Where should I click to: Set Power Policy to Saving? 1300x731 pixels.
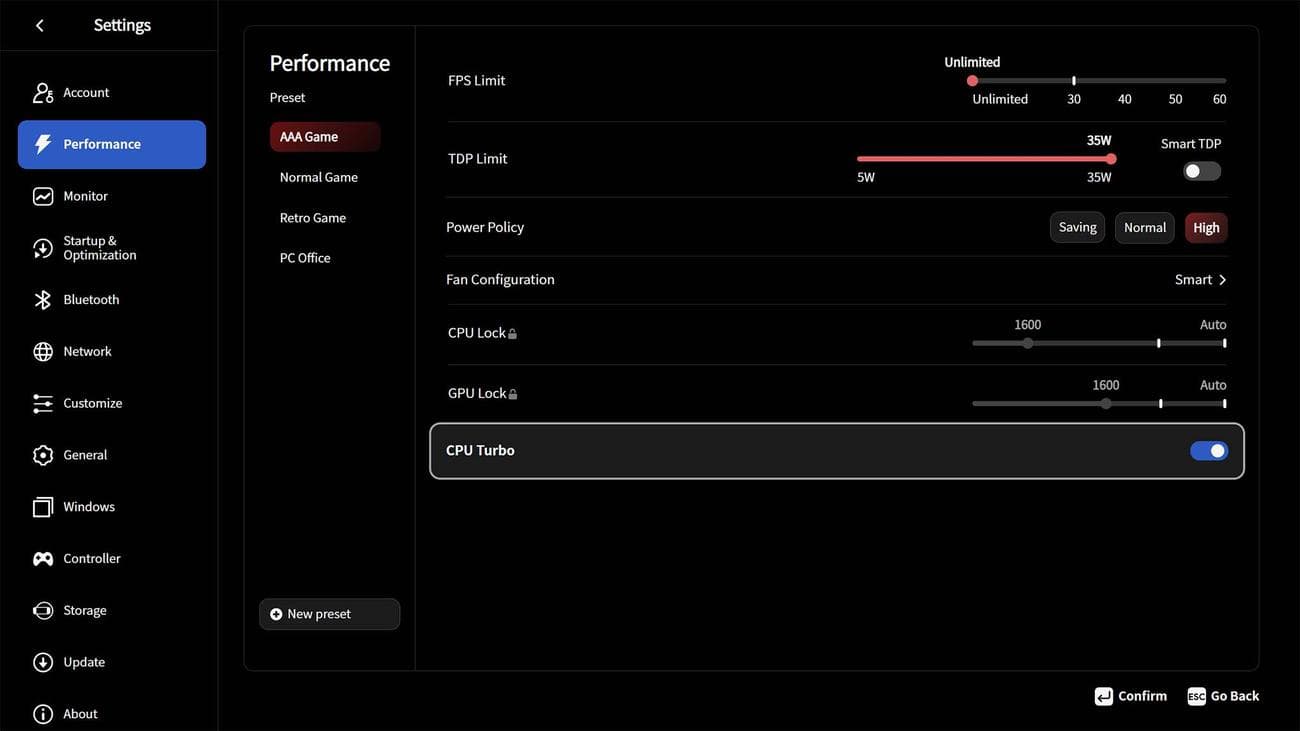click(x=1077, y=228)
